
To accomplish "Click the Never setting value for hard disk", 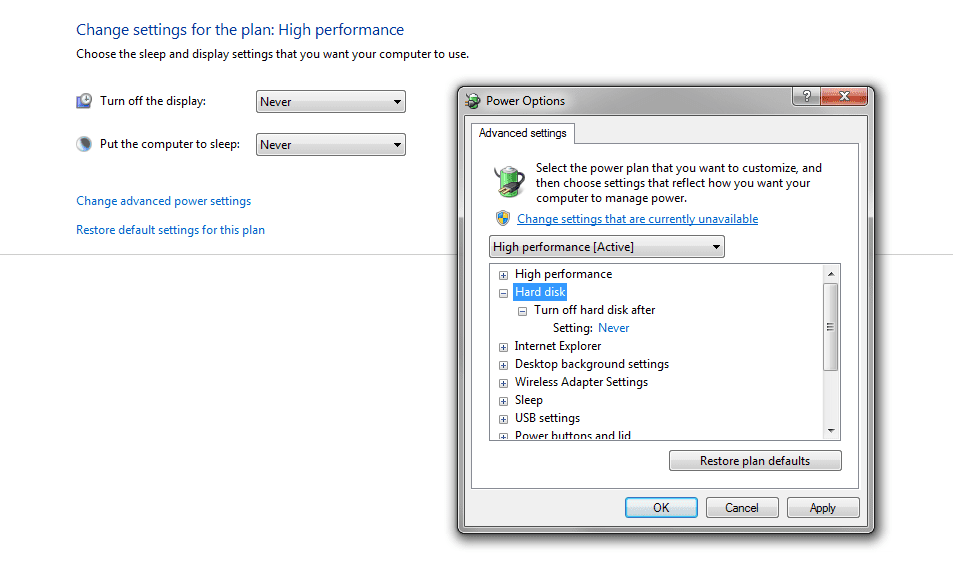I will coord(613,328).
